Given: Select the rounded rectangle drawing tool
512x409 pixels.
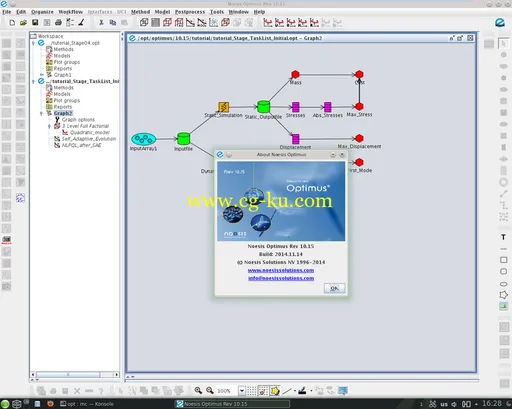Looking at the screenshot, I should pyautogui.click(x=504, y=271).
